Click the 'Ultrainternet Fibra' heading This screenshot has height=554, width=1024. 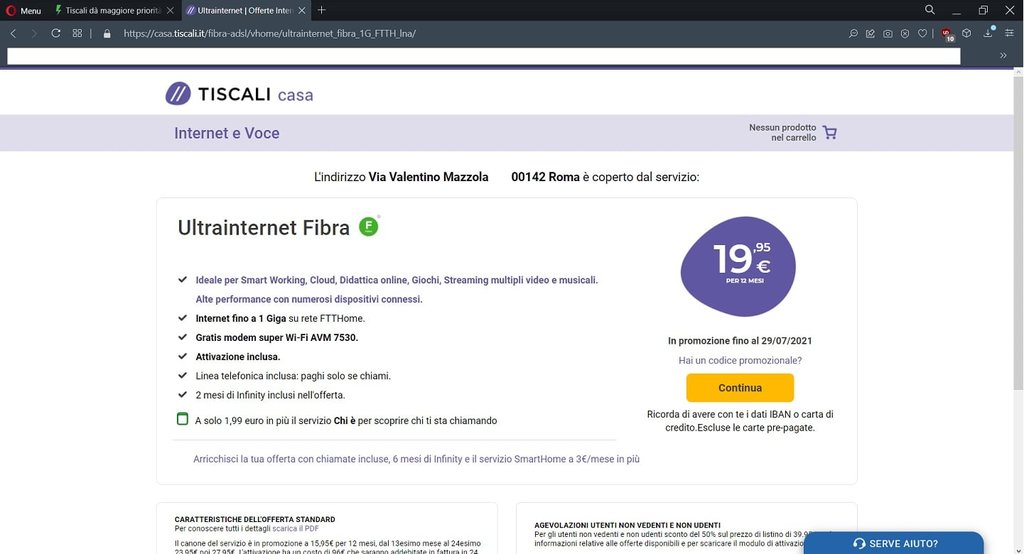[x=263, y=227]
